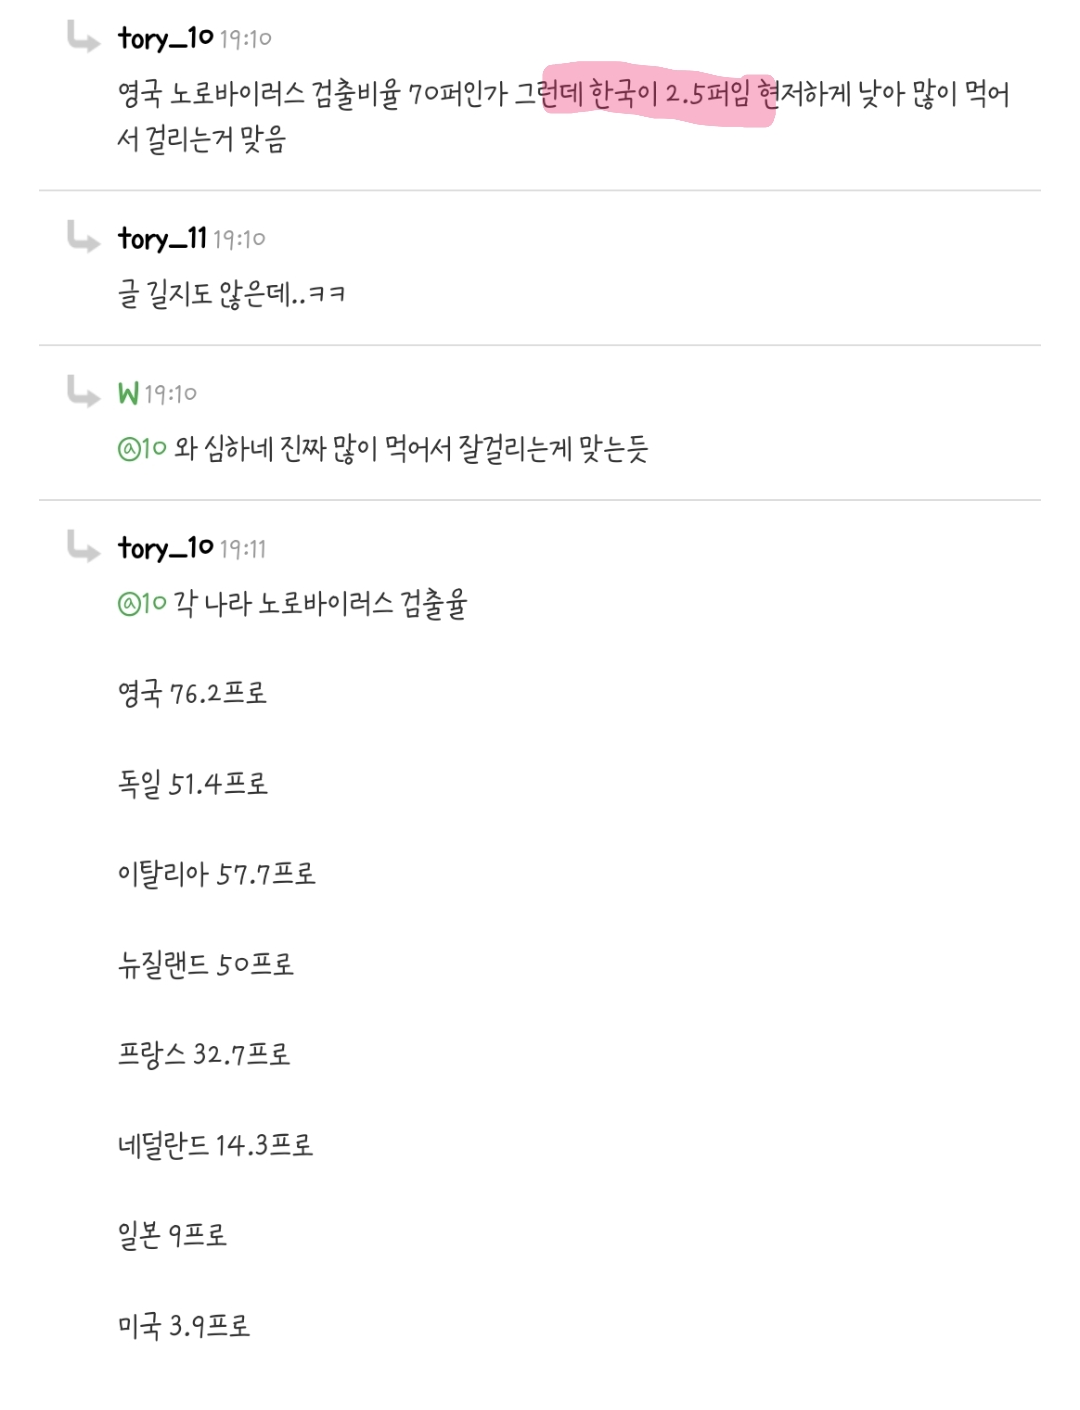This screenshot has width=1080, height=1410.
Task: Click the @10 mention in the 19:11 comment
Action: coord(142,603)
